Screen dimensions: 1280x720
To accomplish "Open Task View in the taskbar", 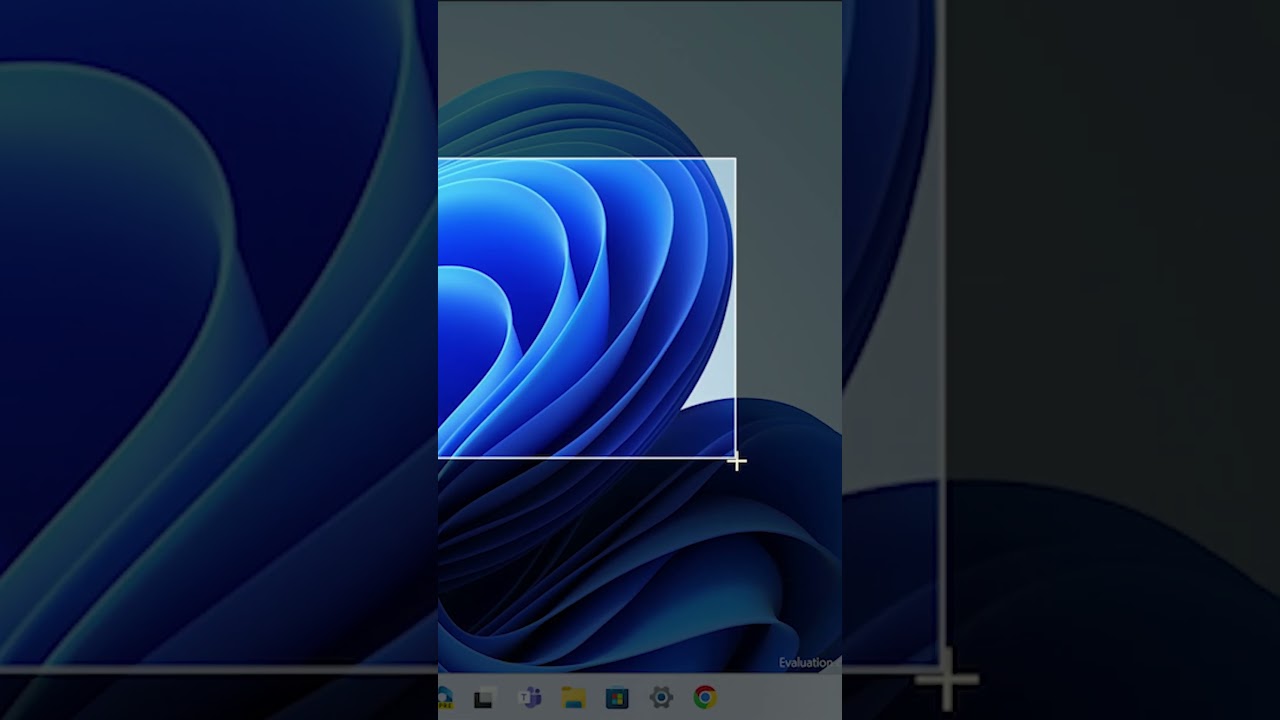I will (484, 698).
